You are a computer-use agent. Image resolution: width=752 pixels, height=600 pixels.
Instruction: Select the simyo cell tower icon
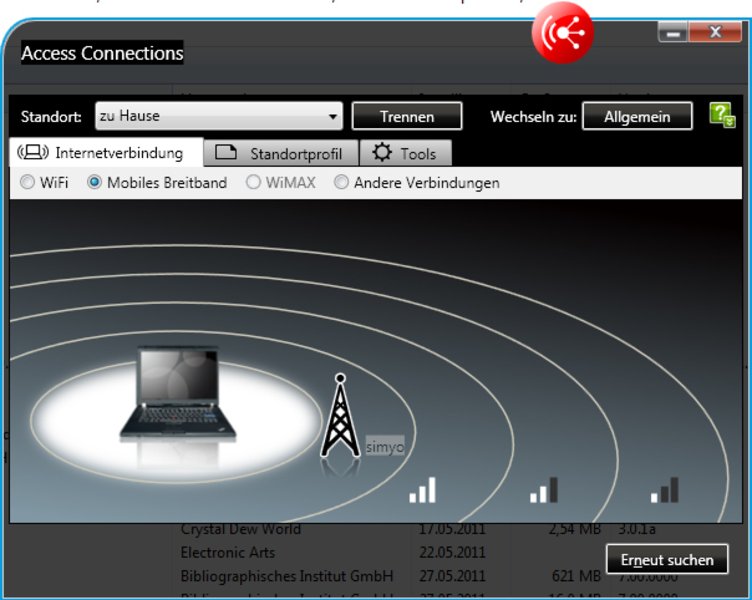point(340,415)
